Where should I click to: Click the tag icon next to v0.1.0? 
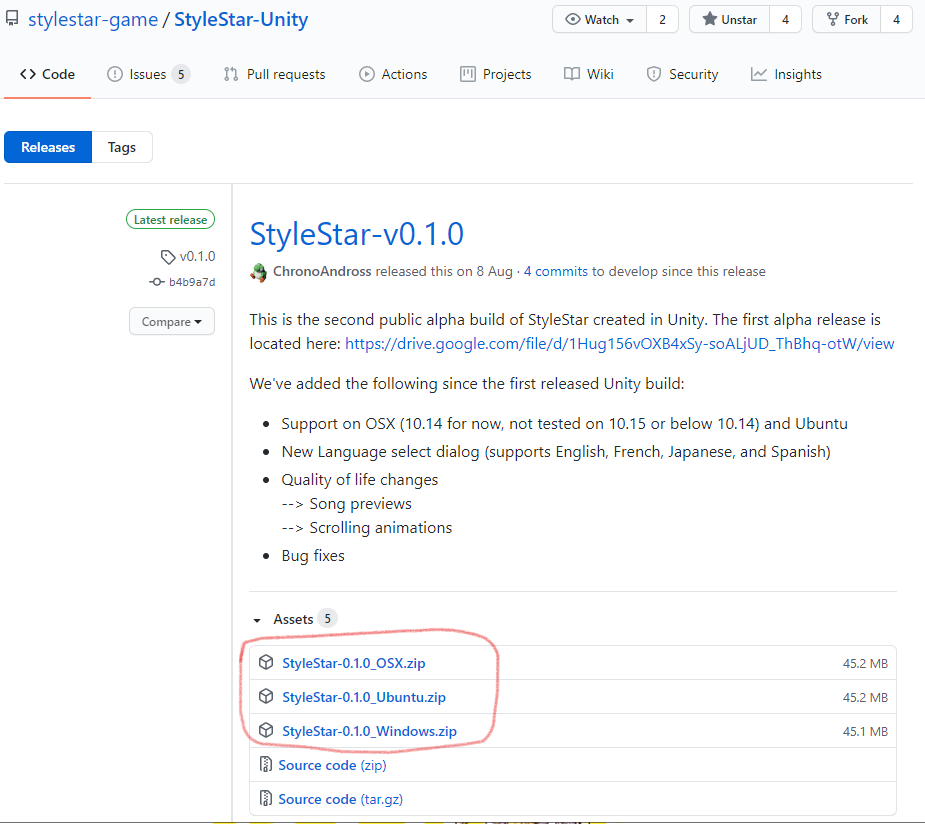click(x=168, y=257)
